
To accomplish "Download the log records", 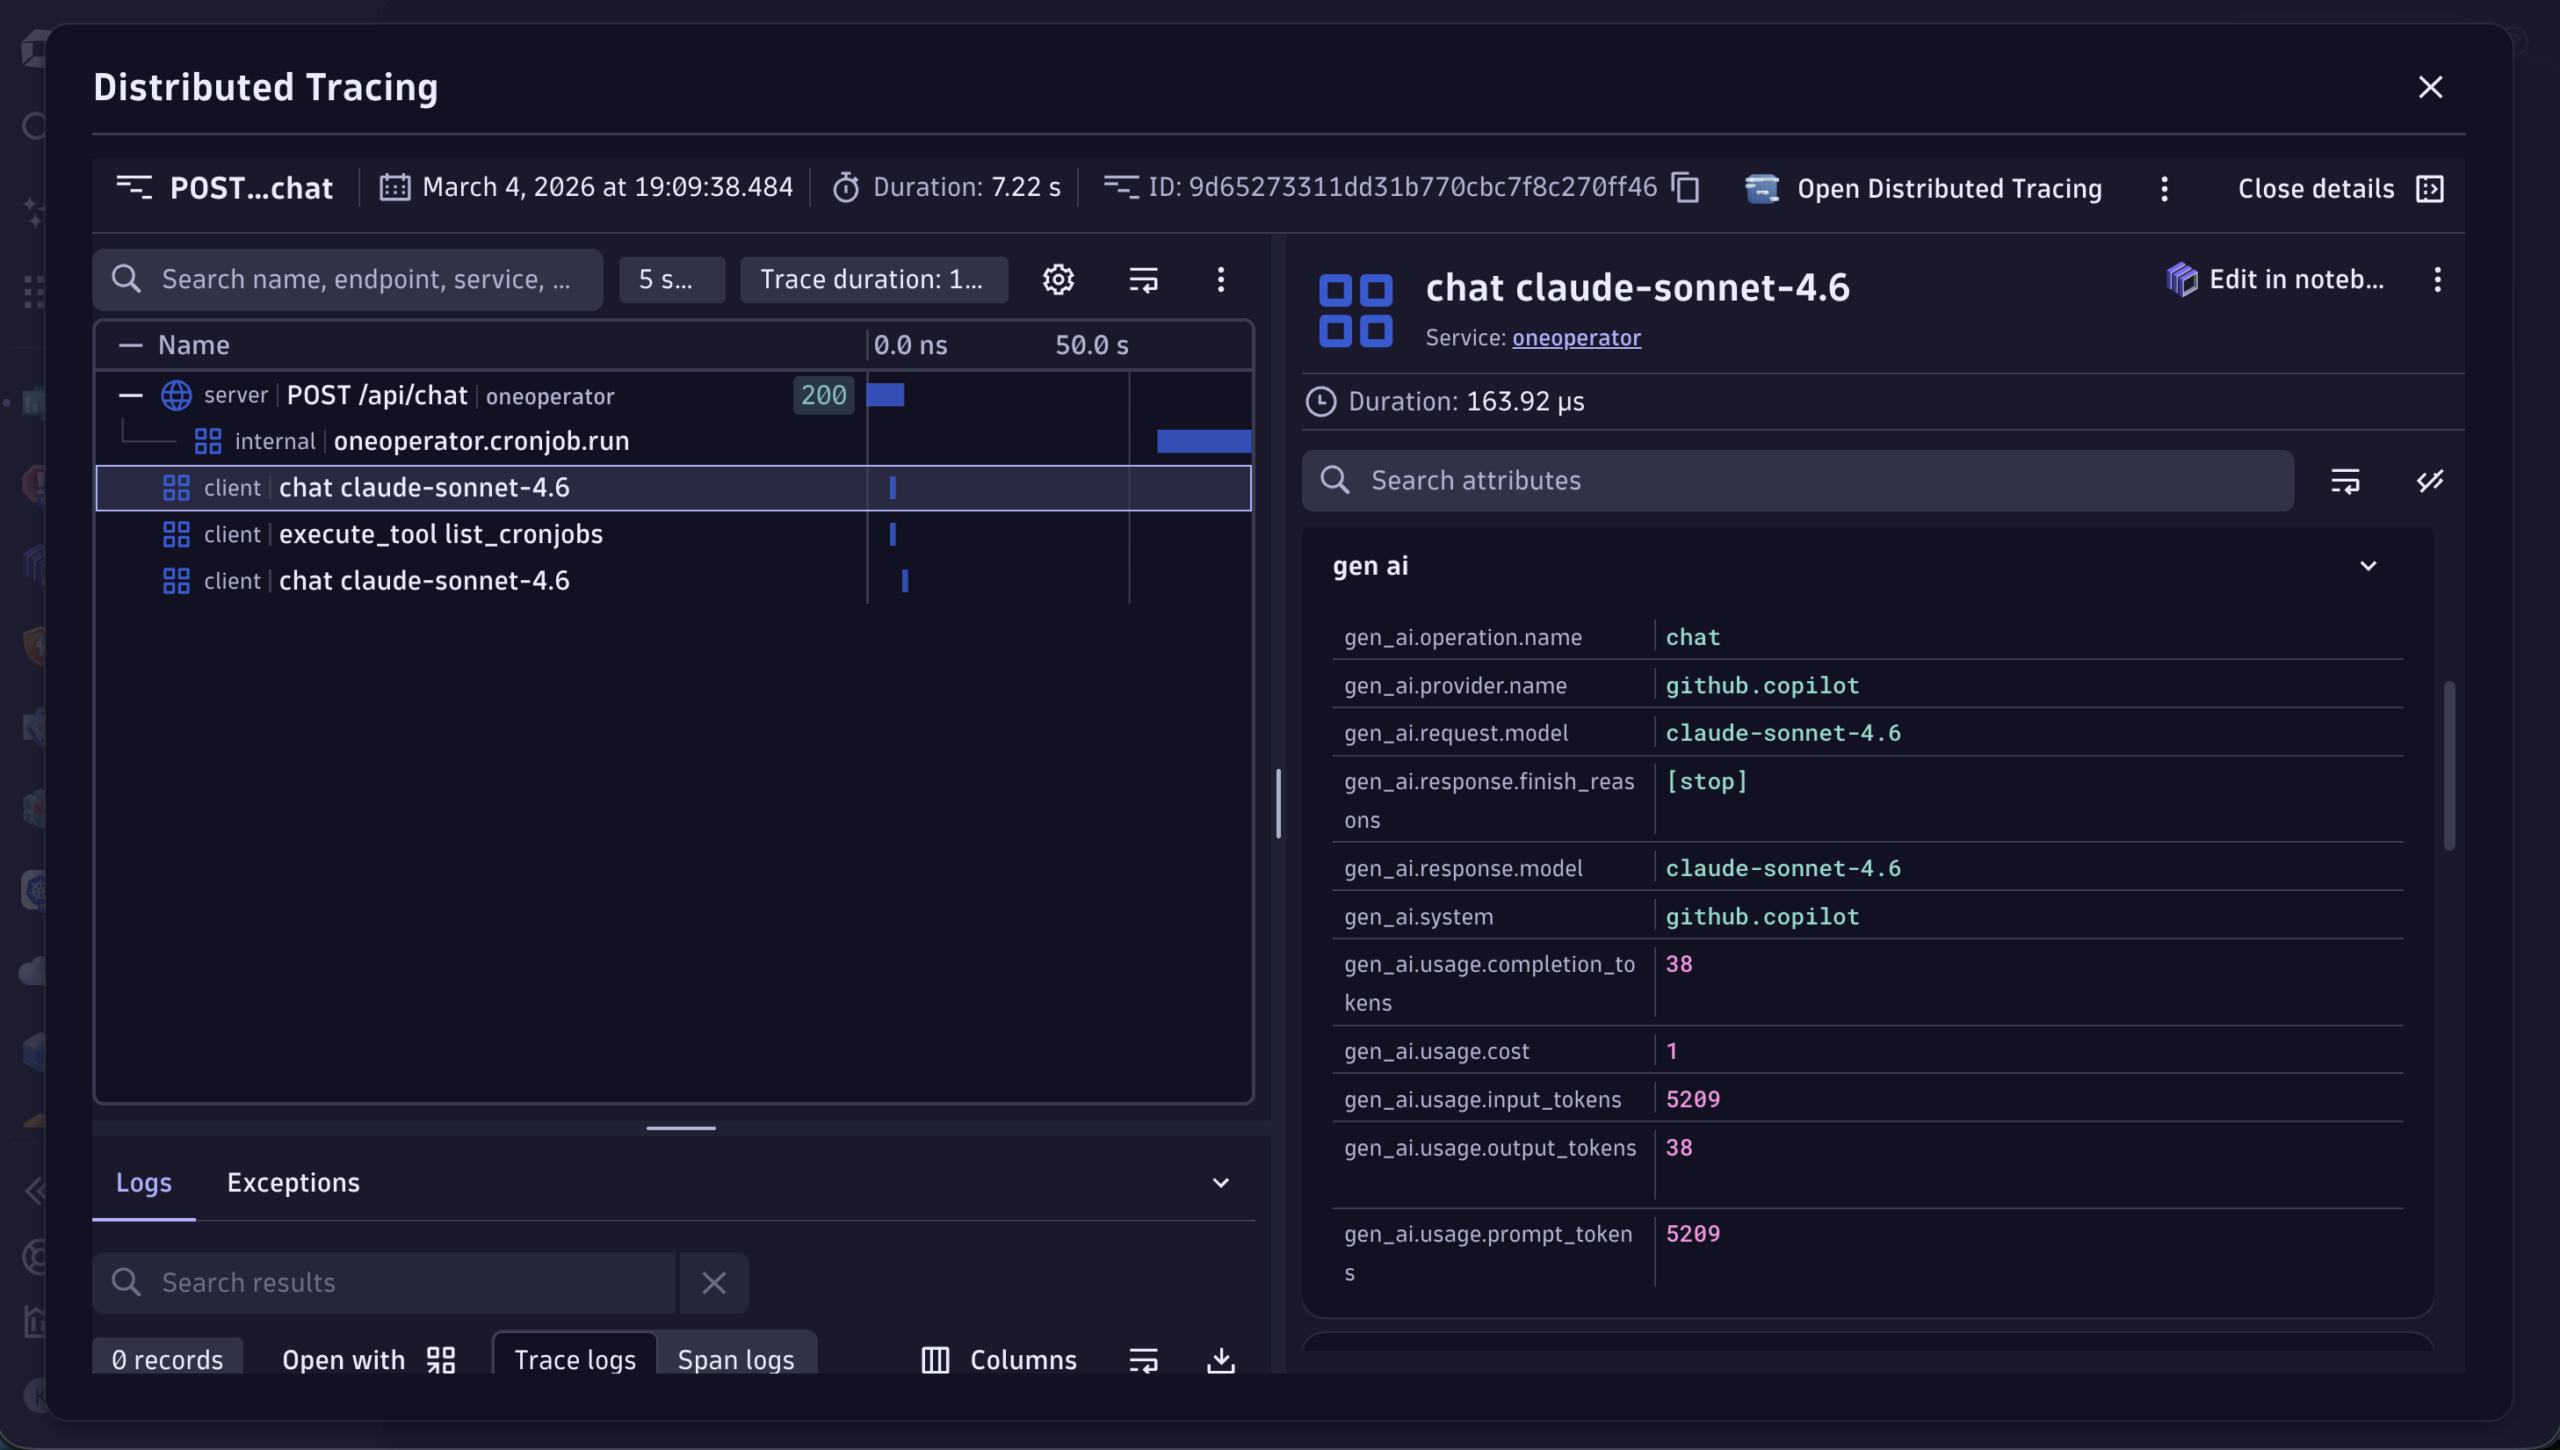I will click(1220, 1359).
